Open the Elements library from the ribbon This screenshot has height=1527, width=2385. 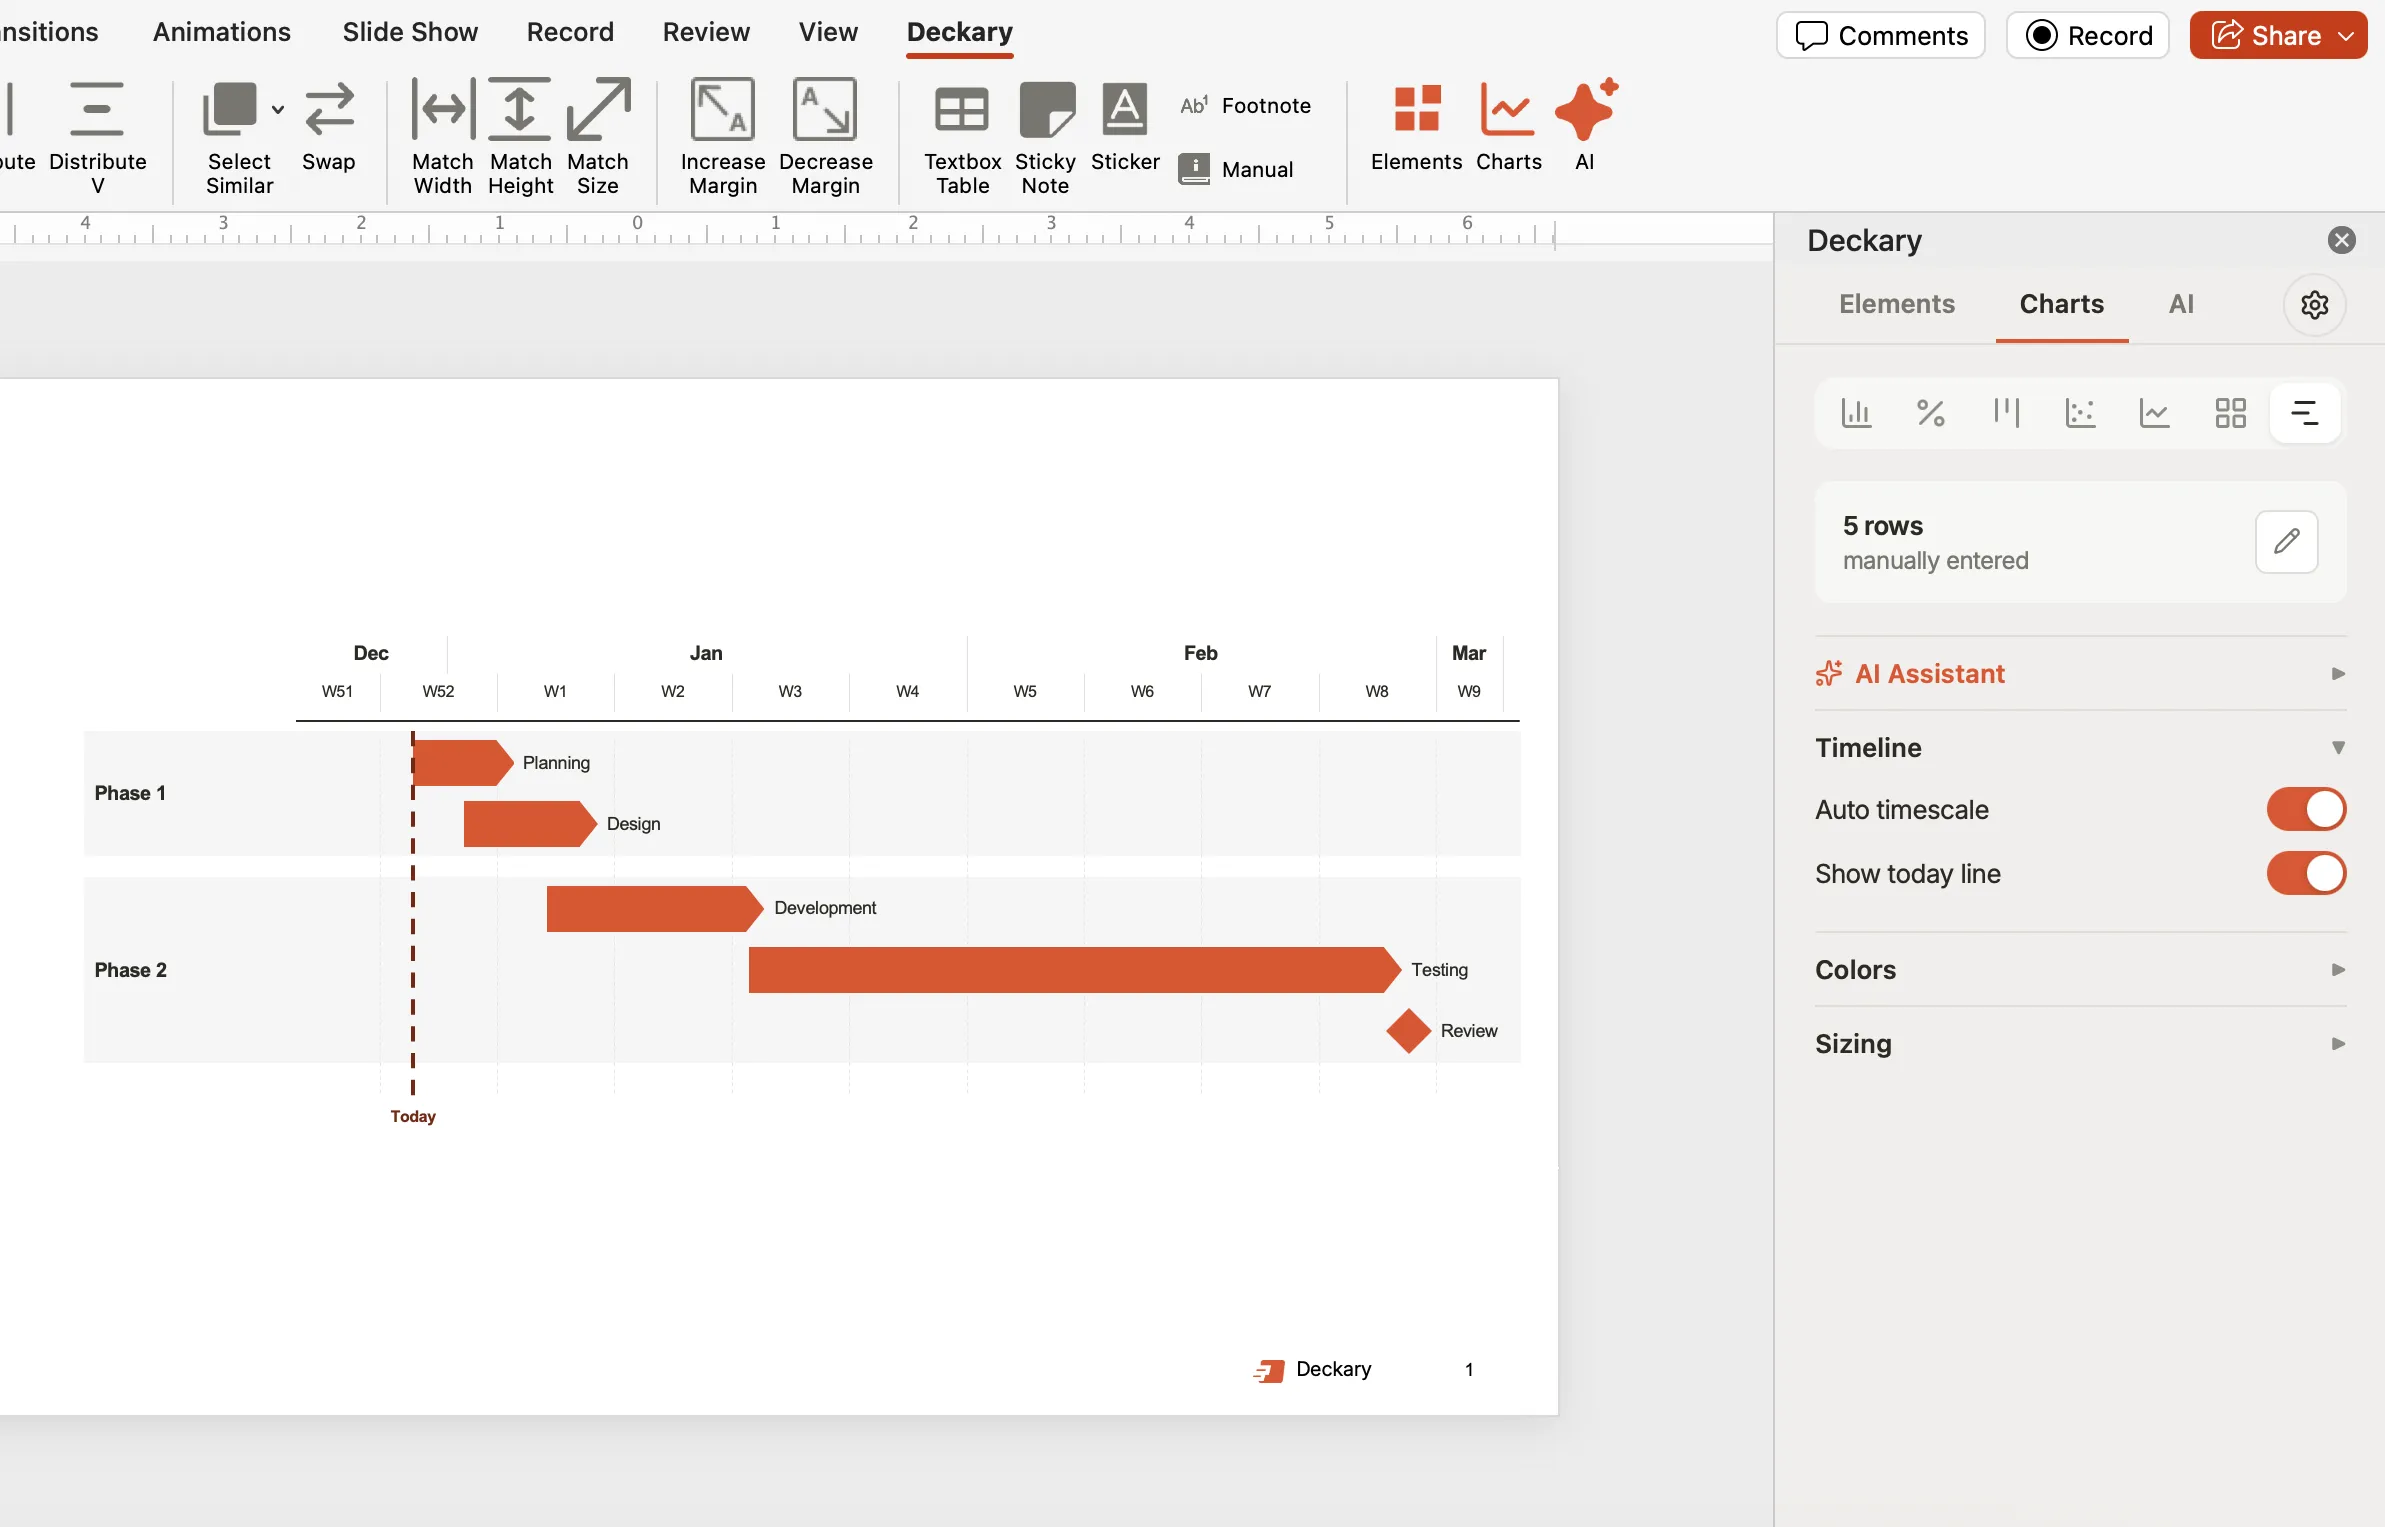click(x=1414, y=130)
